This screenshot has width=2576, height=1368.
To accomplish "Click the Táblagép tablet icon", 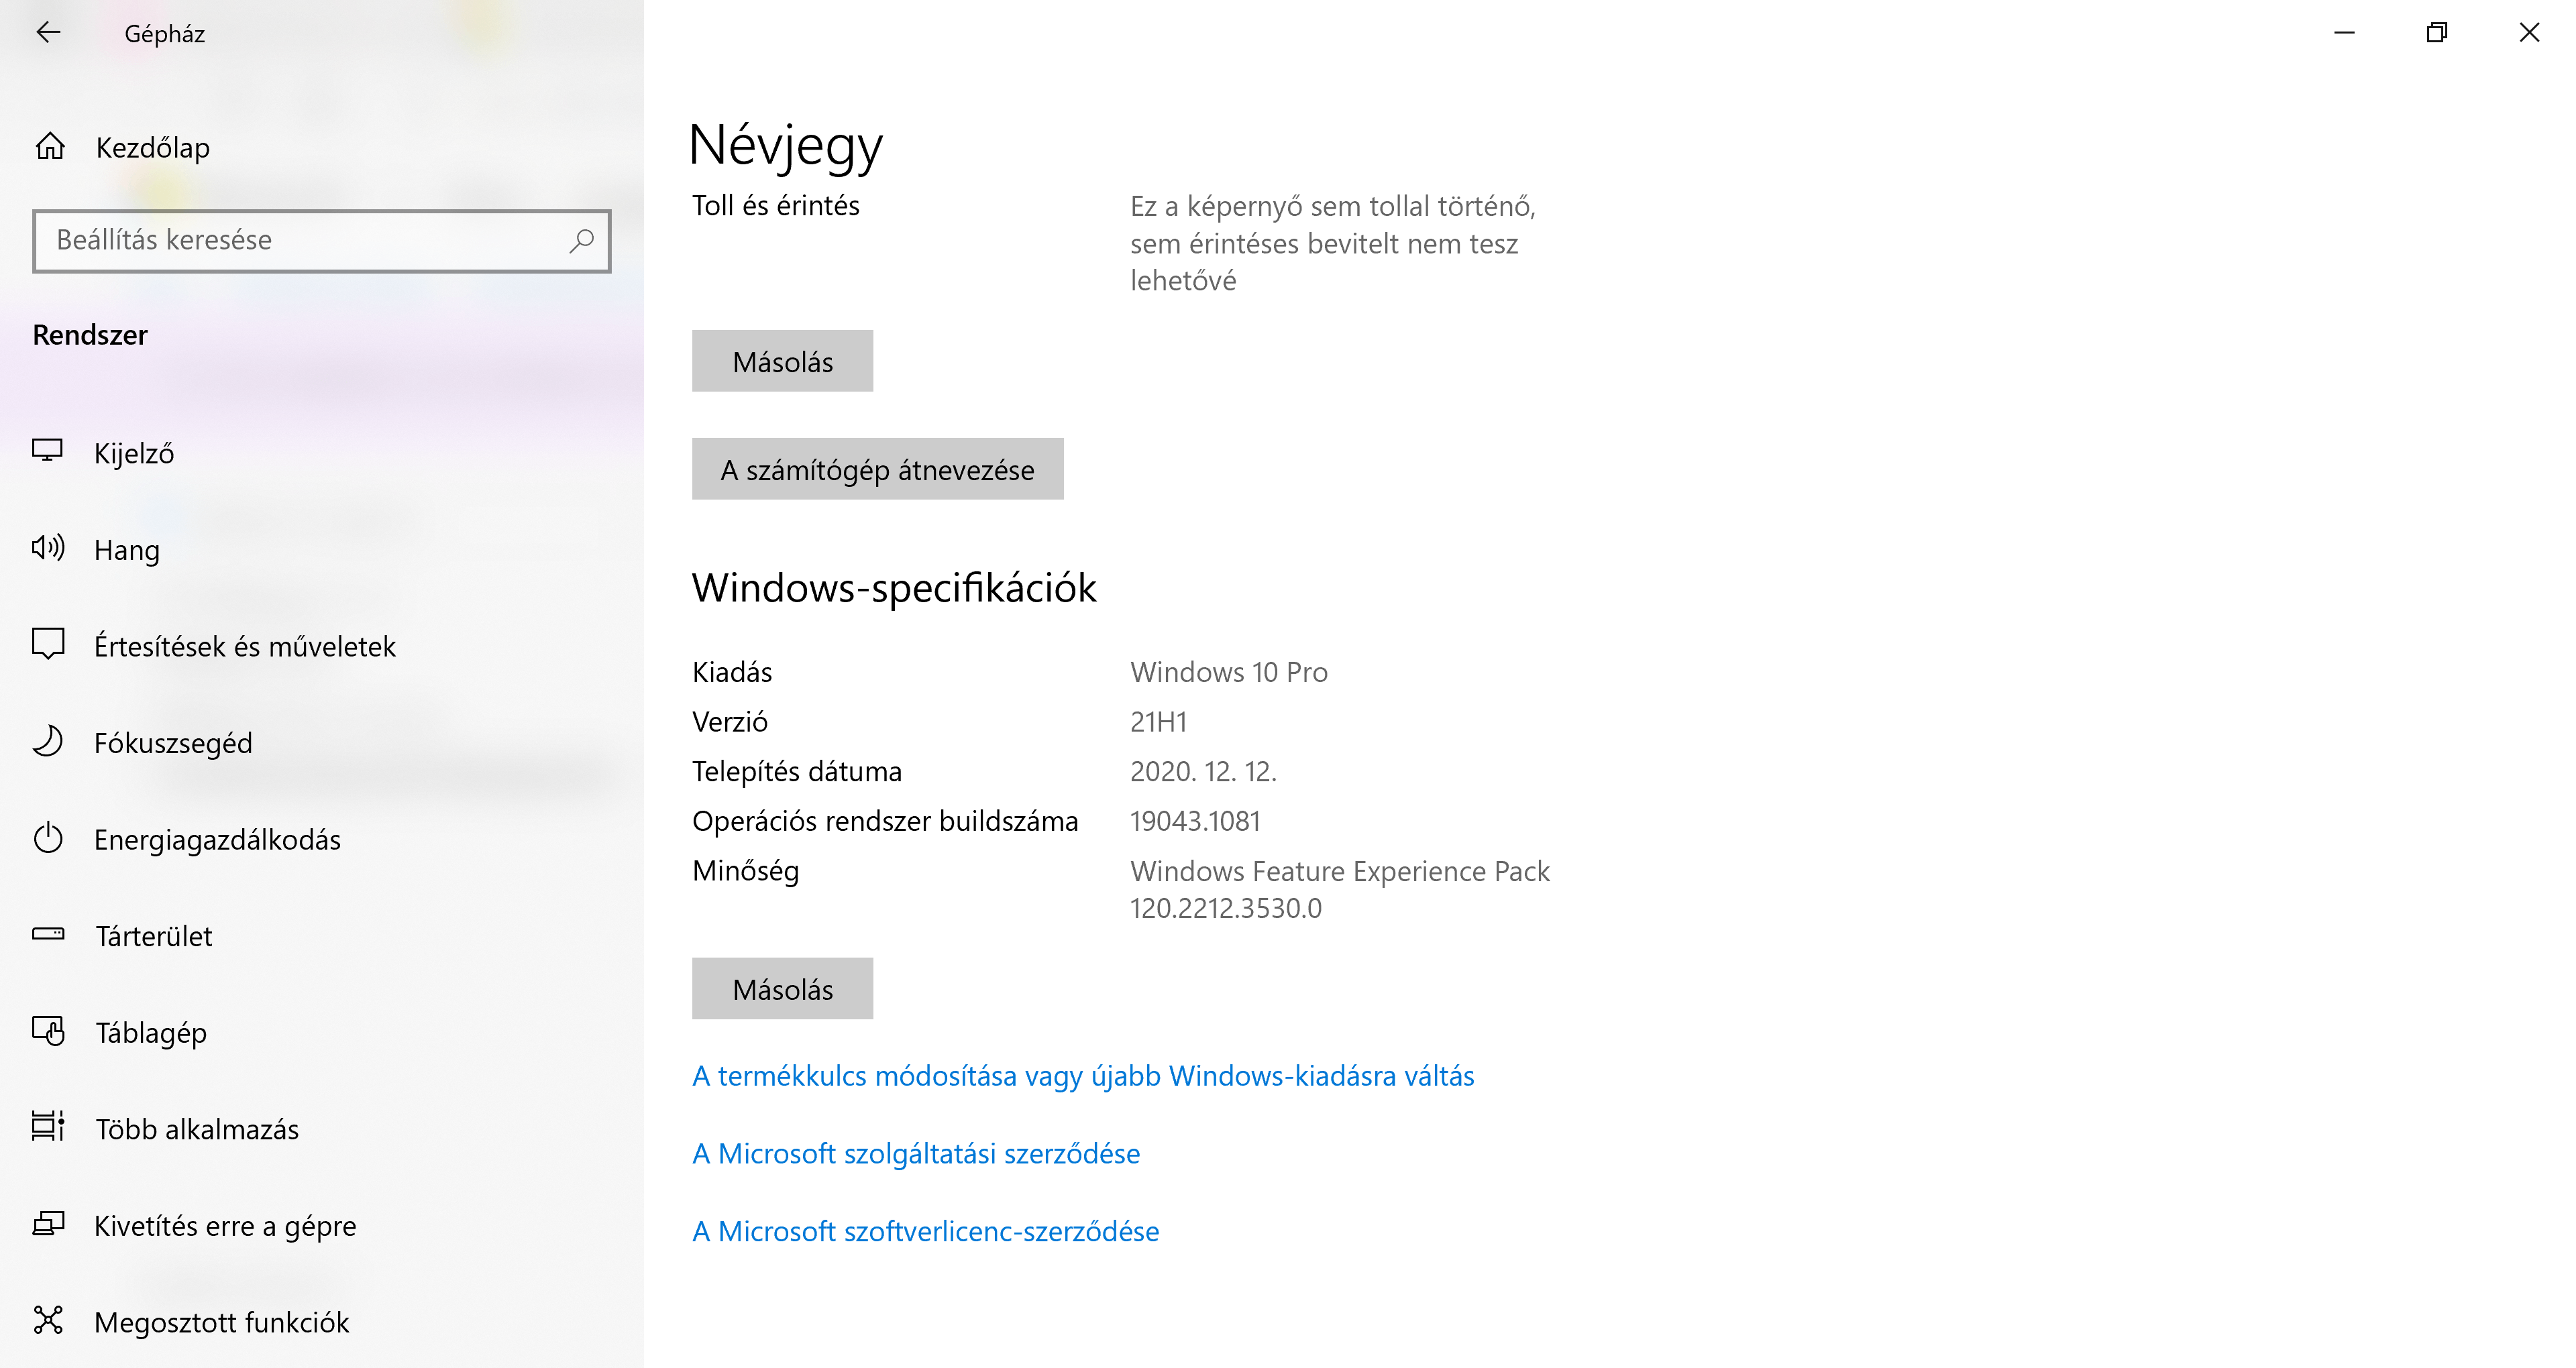I will point(47,1031).
